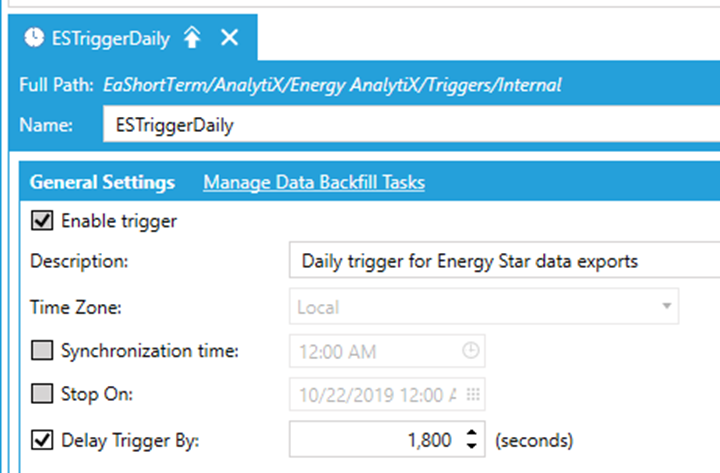Image resolution: width=720 pixels, height=473 pixels.
Task: Click the Delay Trigger By value 1,800
Action: click(x=429, y=440)
